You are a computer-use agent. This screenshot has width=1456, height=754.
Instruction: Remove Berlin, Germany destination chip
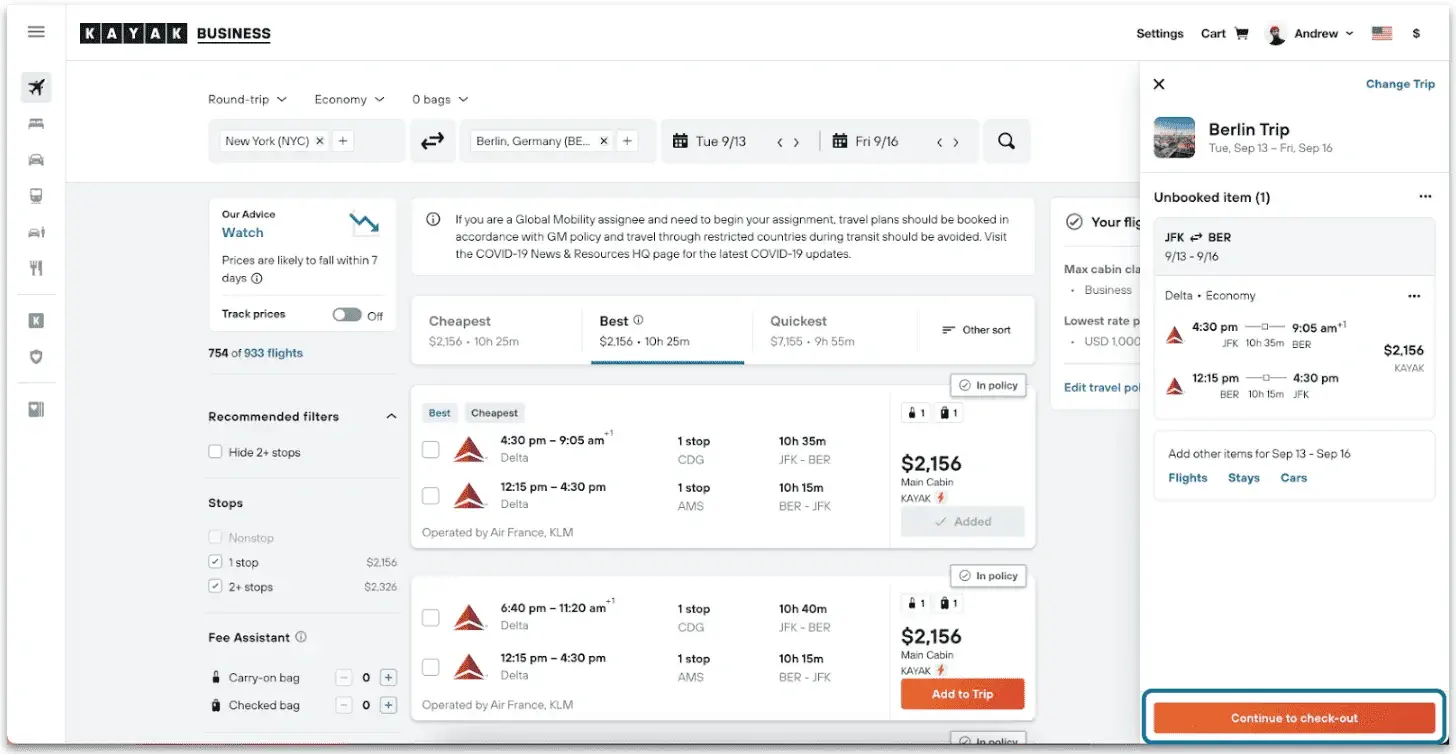coord(604,141)
